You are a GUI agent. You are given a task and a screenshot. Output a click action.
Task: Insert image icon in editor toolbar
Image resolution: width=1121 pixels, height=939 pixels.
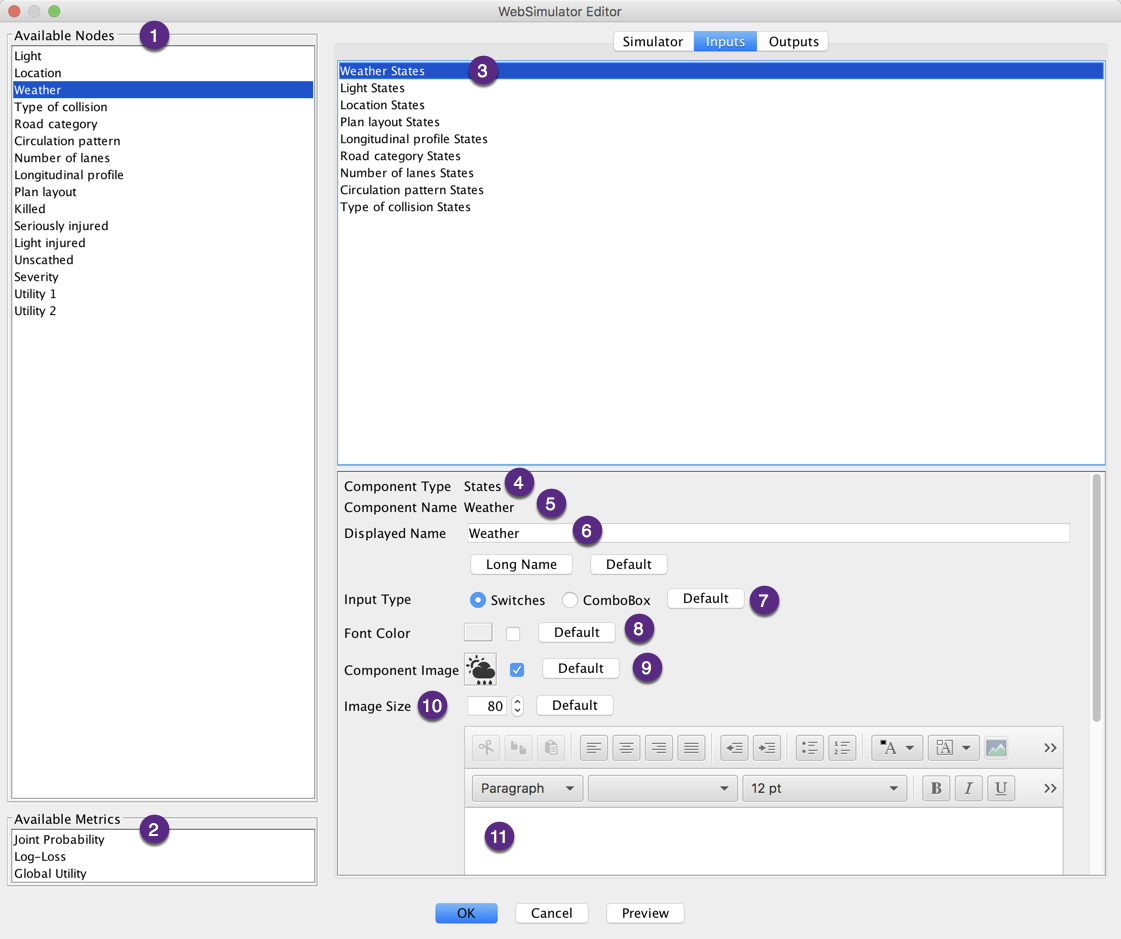[996, 748]
